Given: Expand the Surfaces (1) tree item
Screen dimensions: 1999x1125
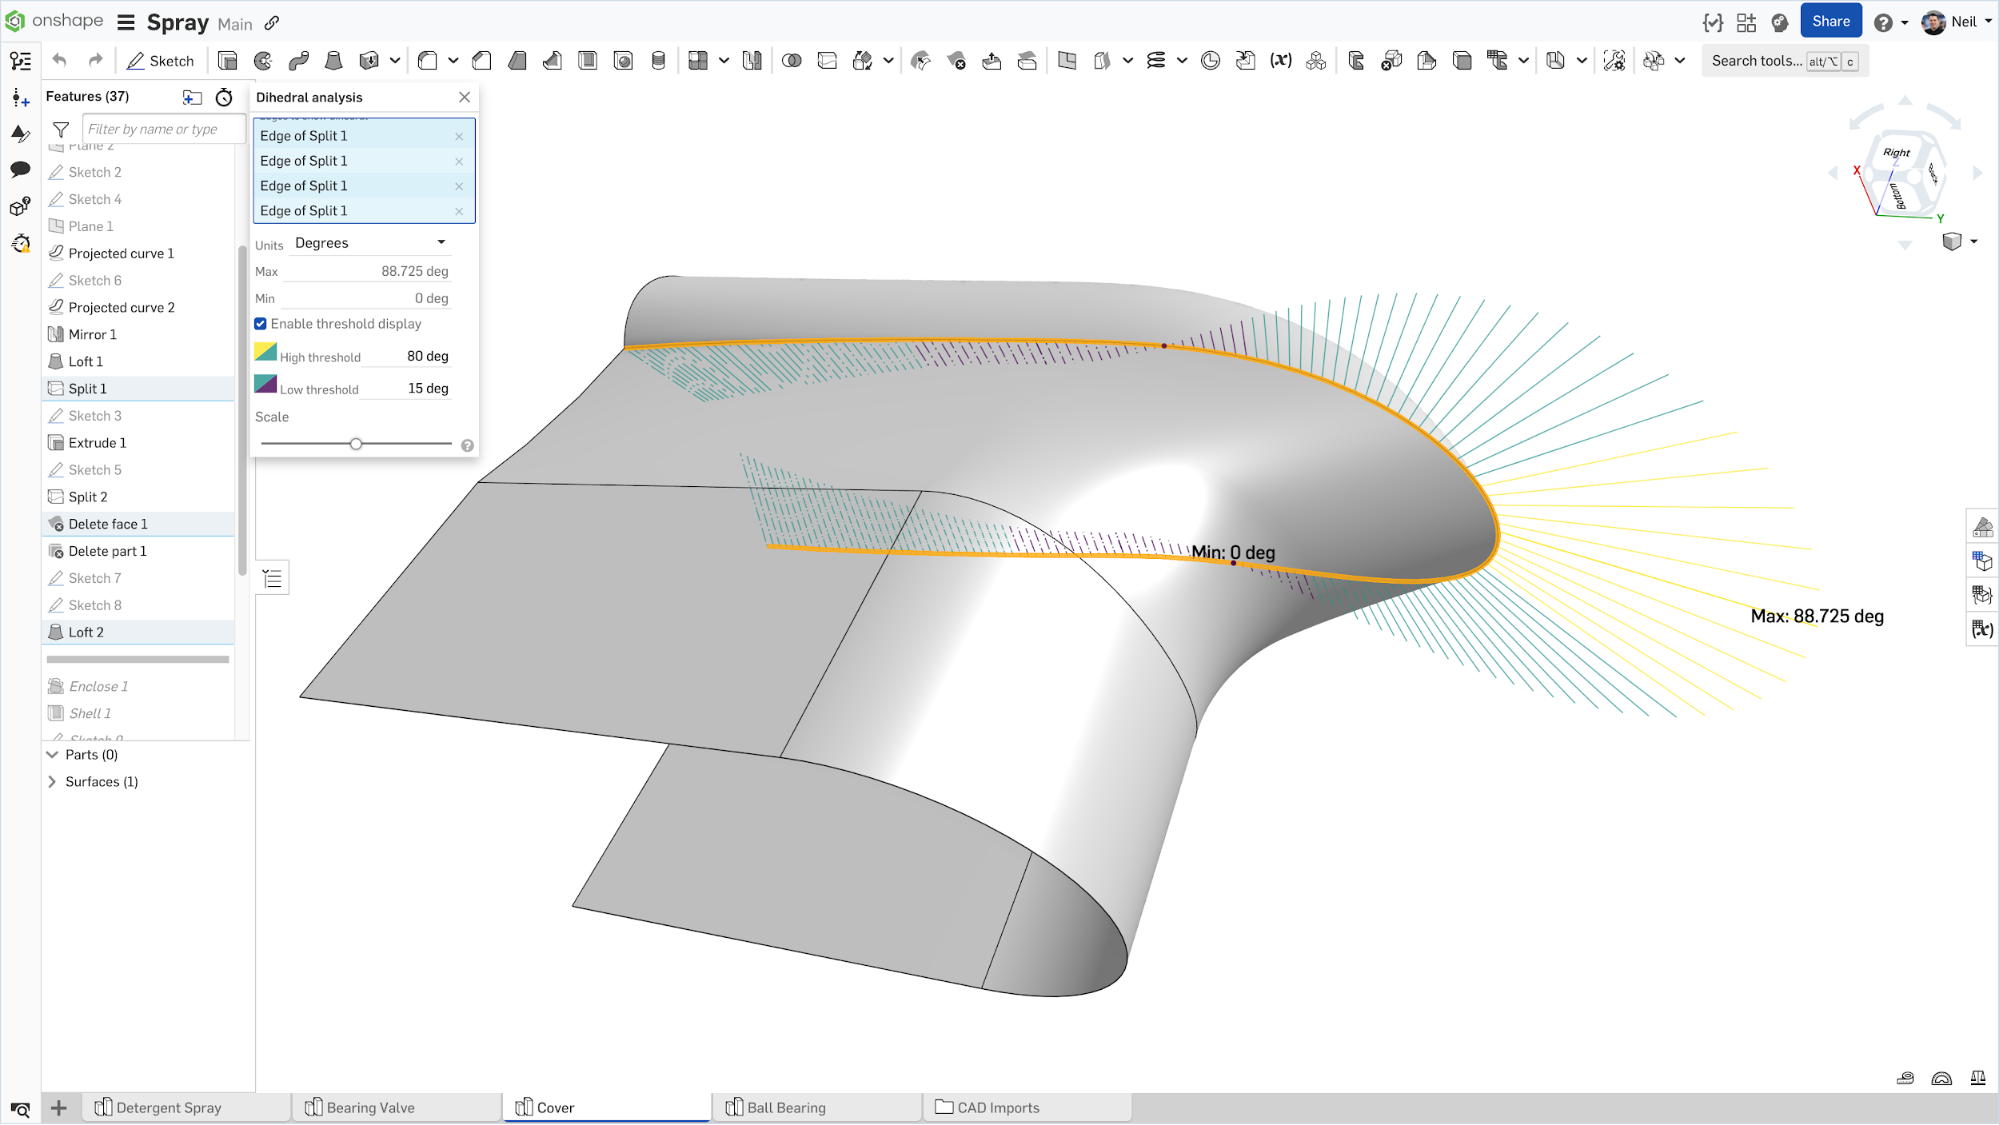Looking at the screenshot, I should point(52,780).
